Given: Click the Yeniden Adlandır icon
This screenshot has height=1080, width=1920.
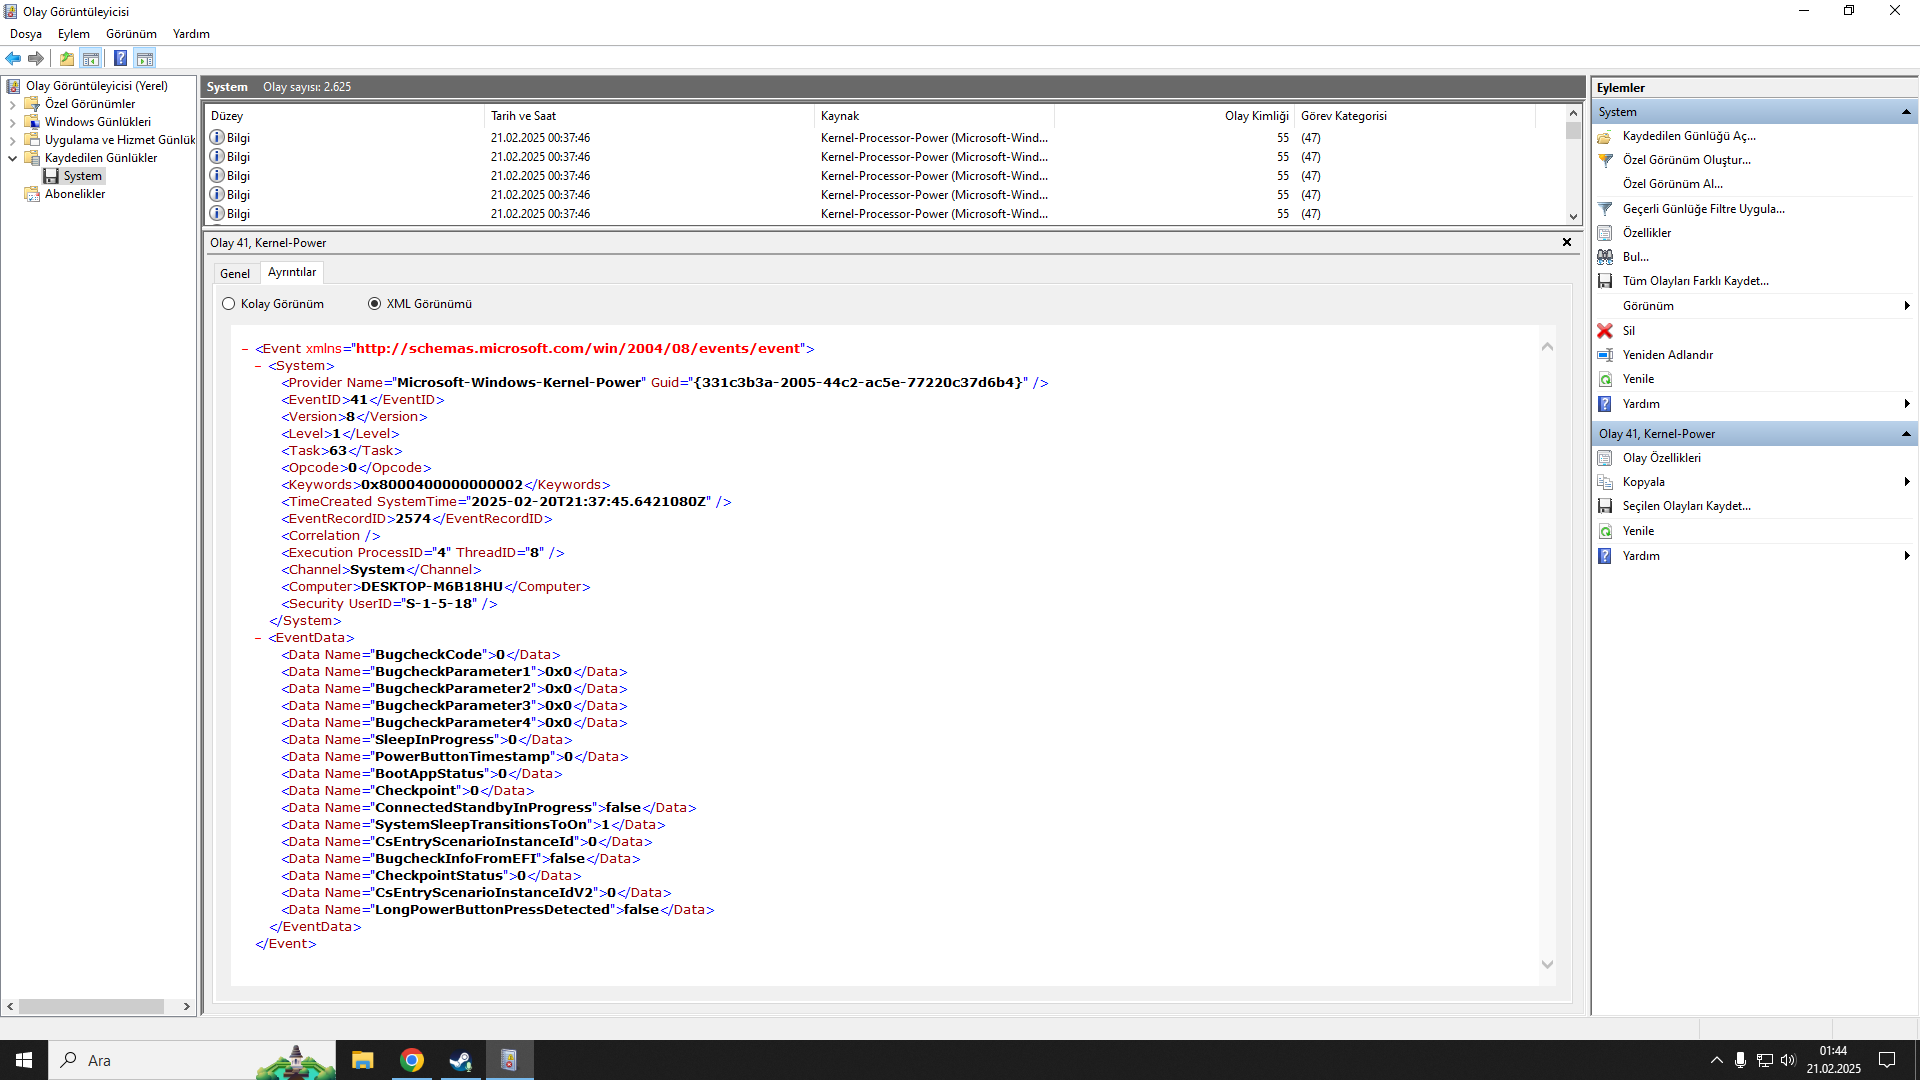Looking at the screenshot, I should [1605, 355].
